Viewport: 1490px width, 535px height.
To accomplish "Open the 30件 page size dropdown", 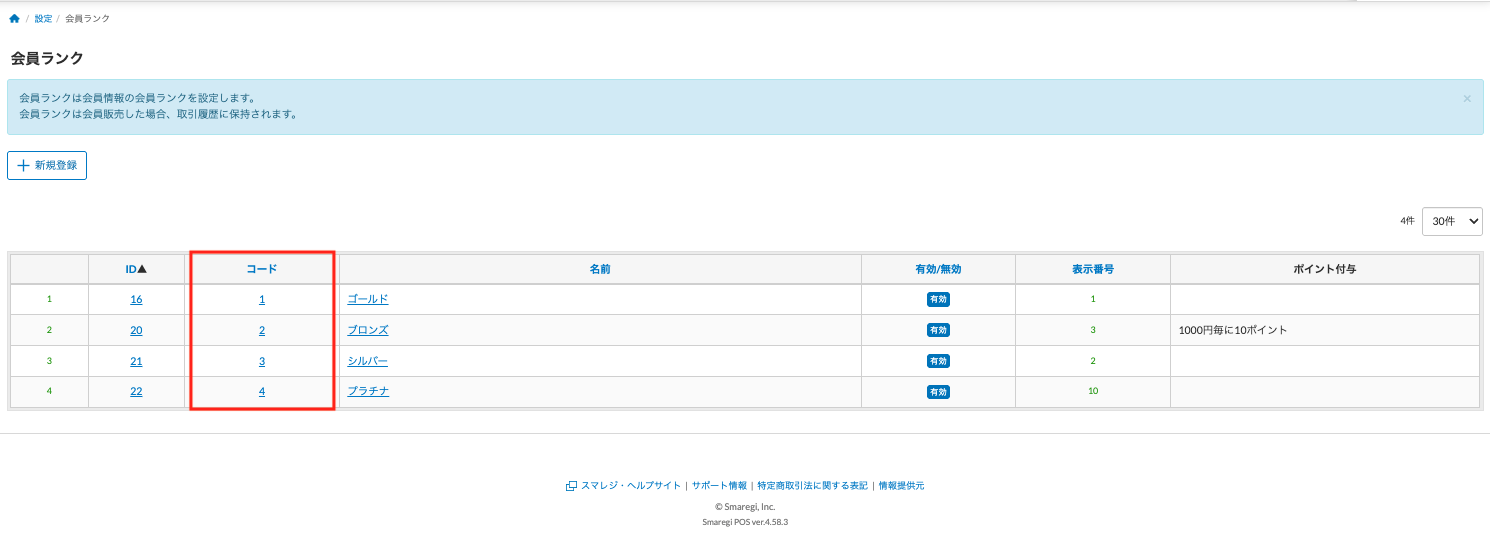I will 1452,222.
